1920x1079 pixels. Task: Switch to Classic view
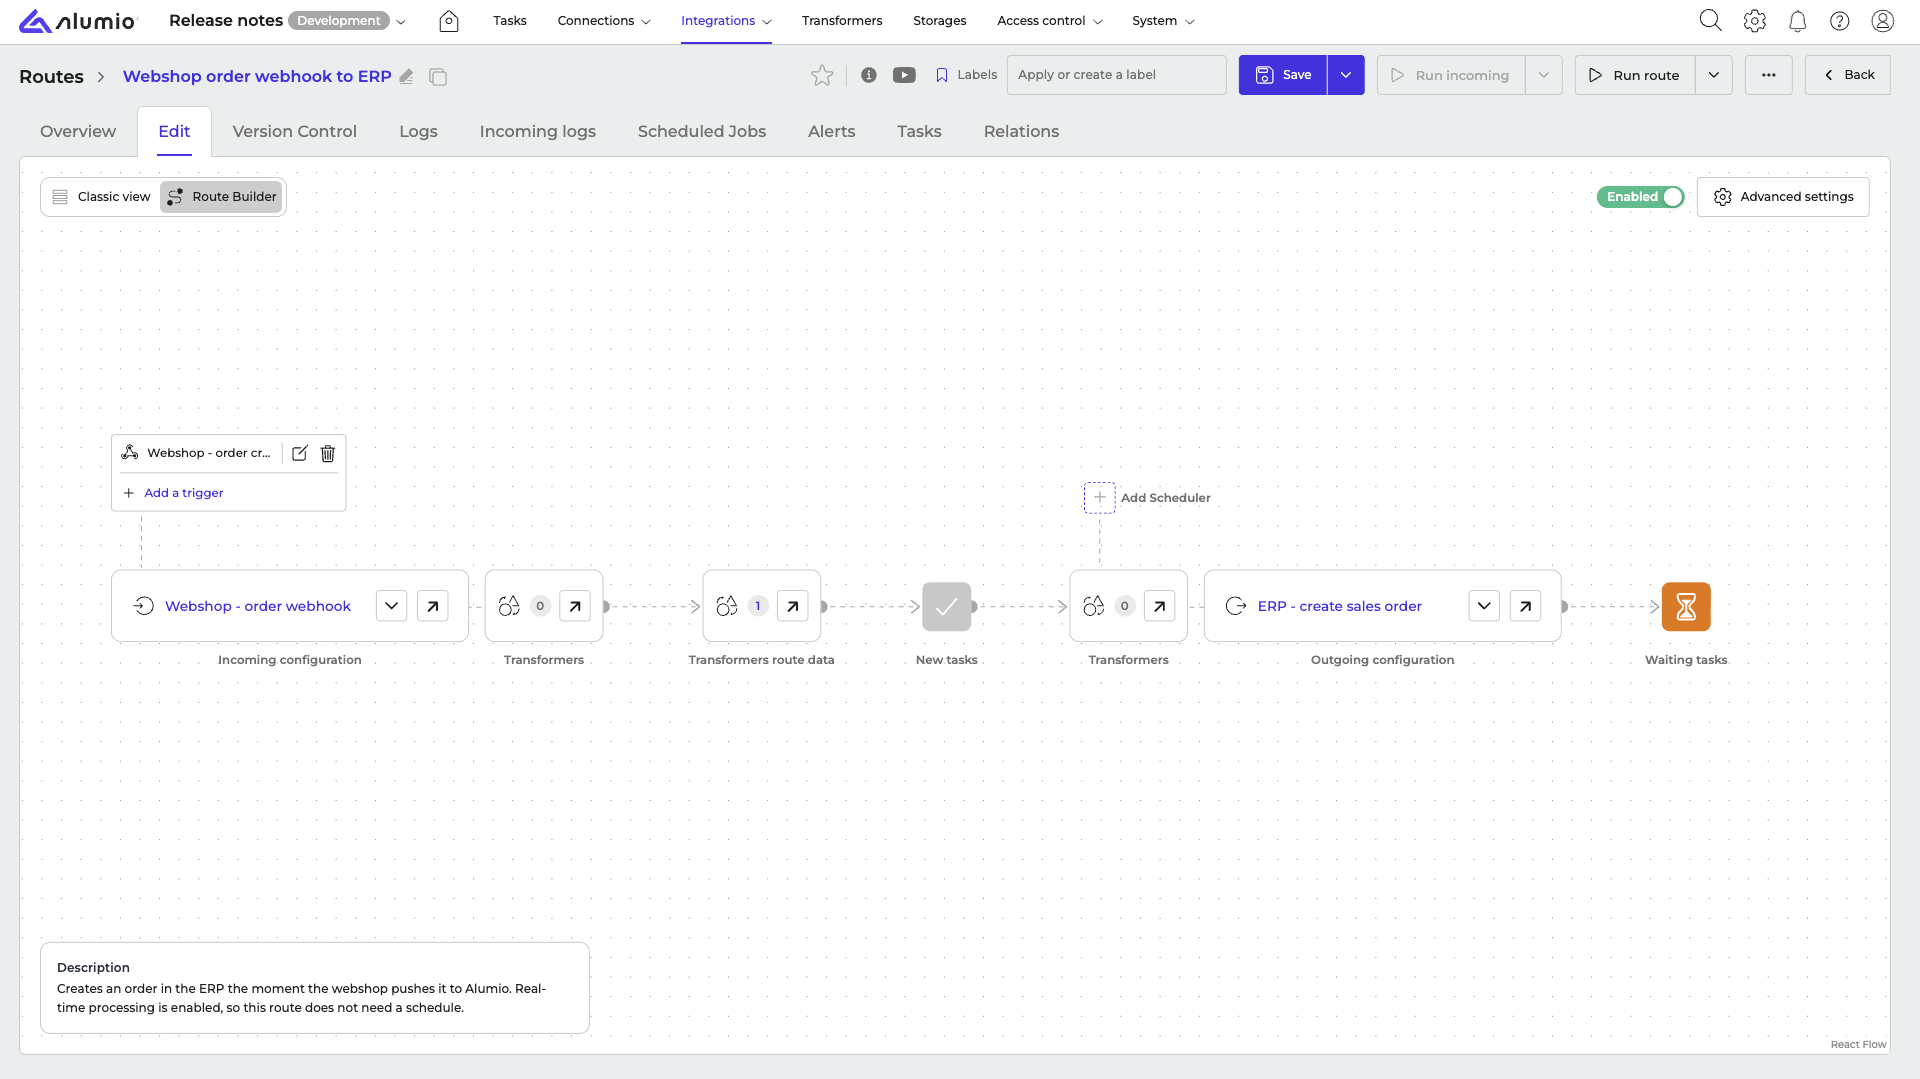[x=101, y=197]
